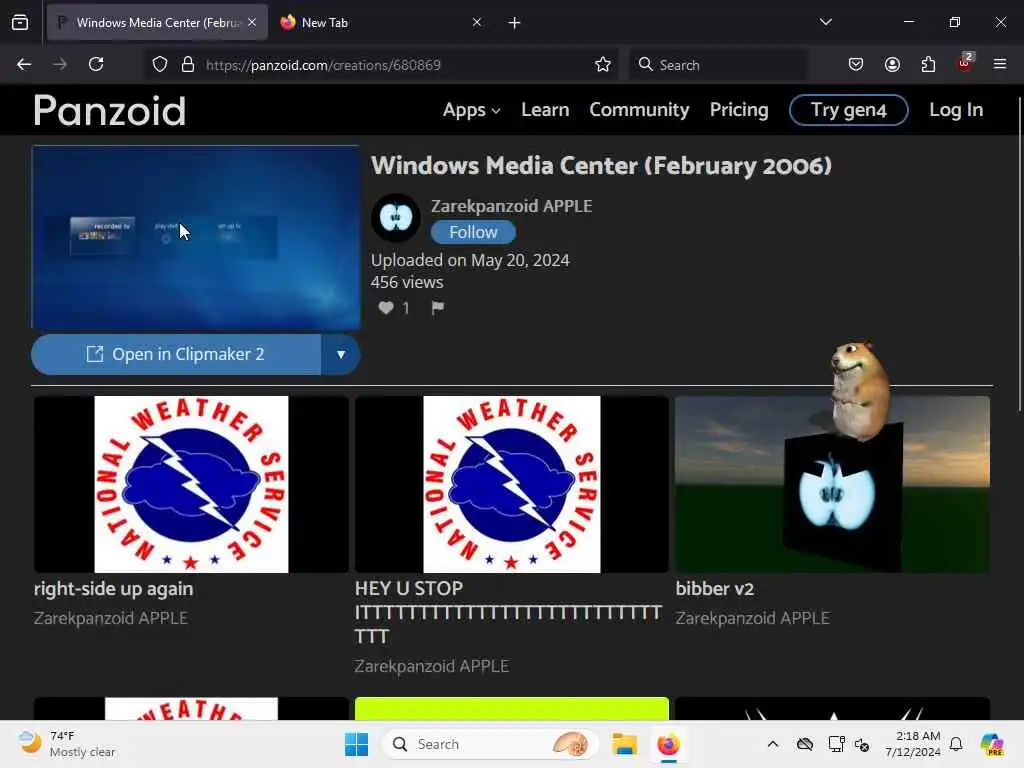Report the creation with the flag icon
Screen dimensions: 1024x768
coord(438,308)
